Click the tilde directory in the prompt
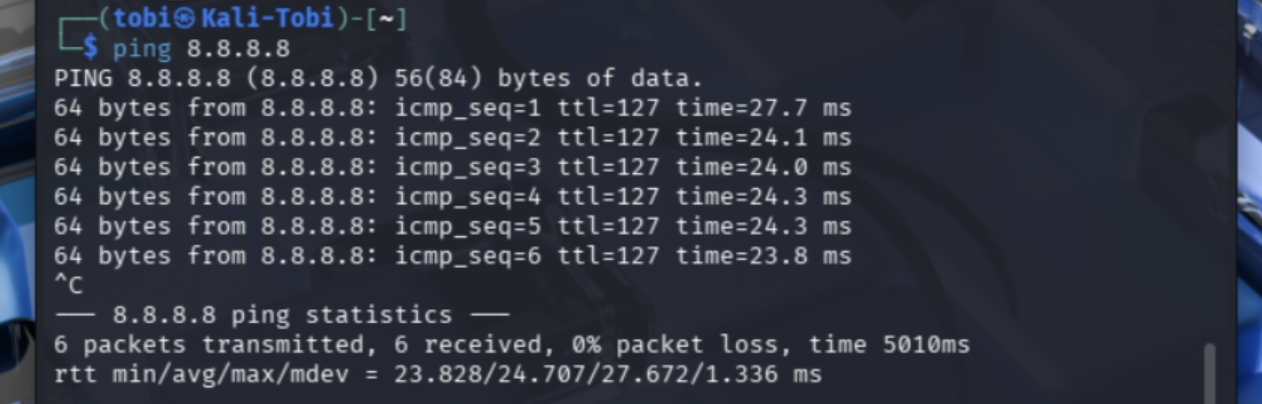 point(384,19)
